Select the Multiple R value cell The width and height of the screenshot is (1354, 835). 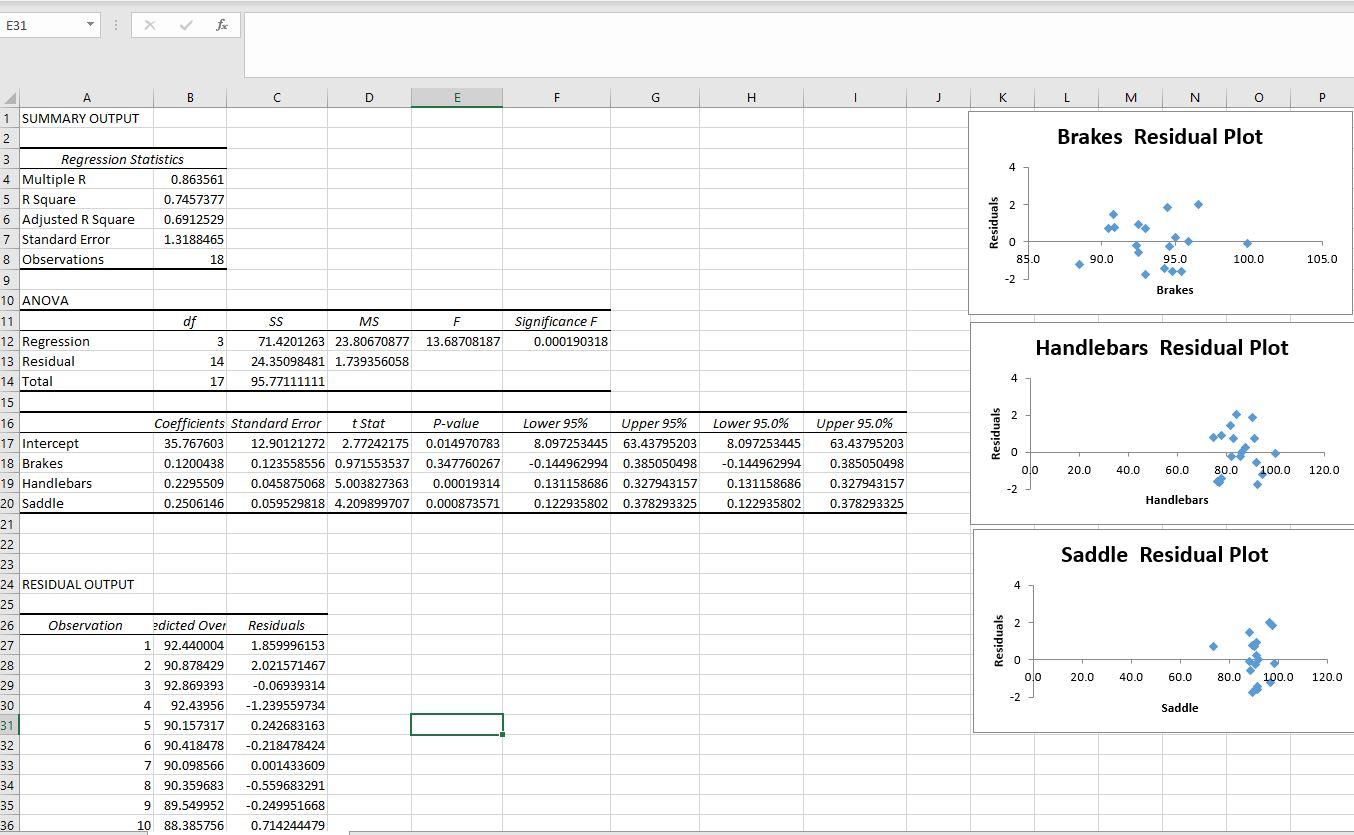(190, 179)
